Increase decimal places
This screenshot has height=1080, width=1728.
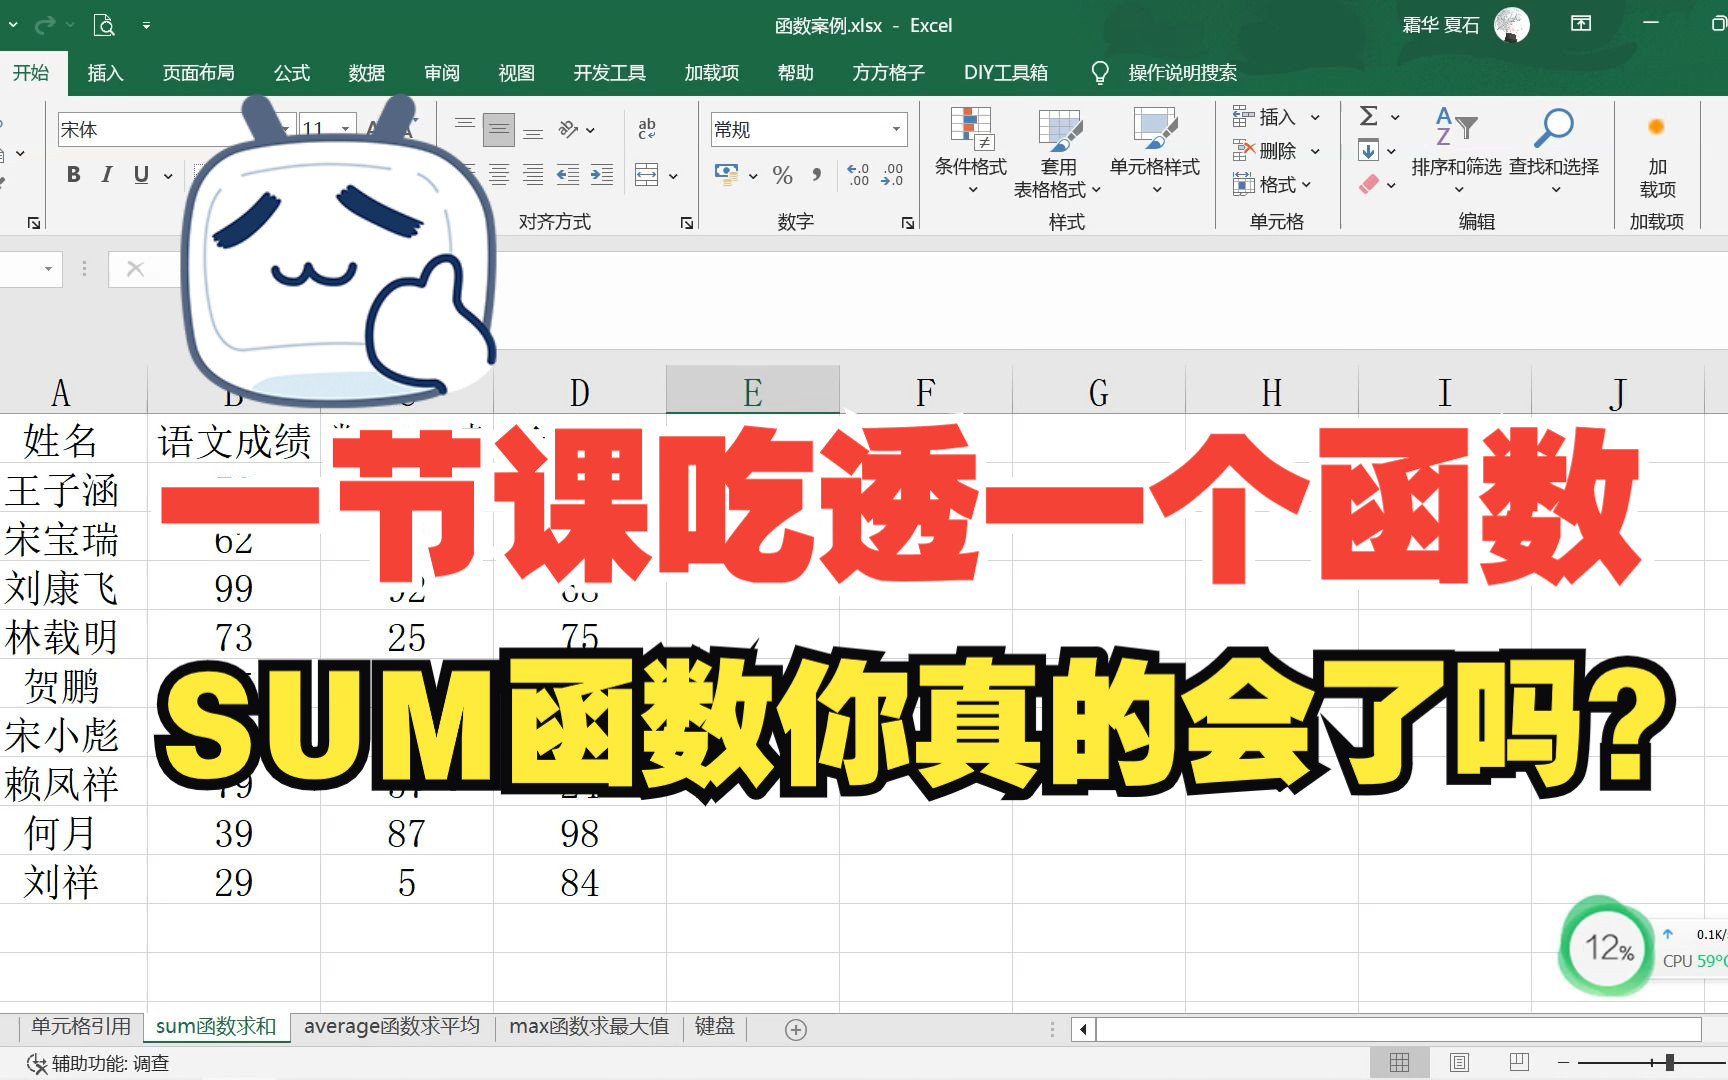[858, 175]
